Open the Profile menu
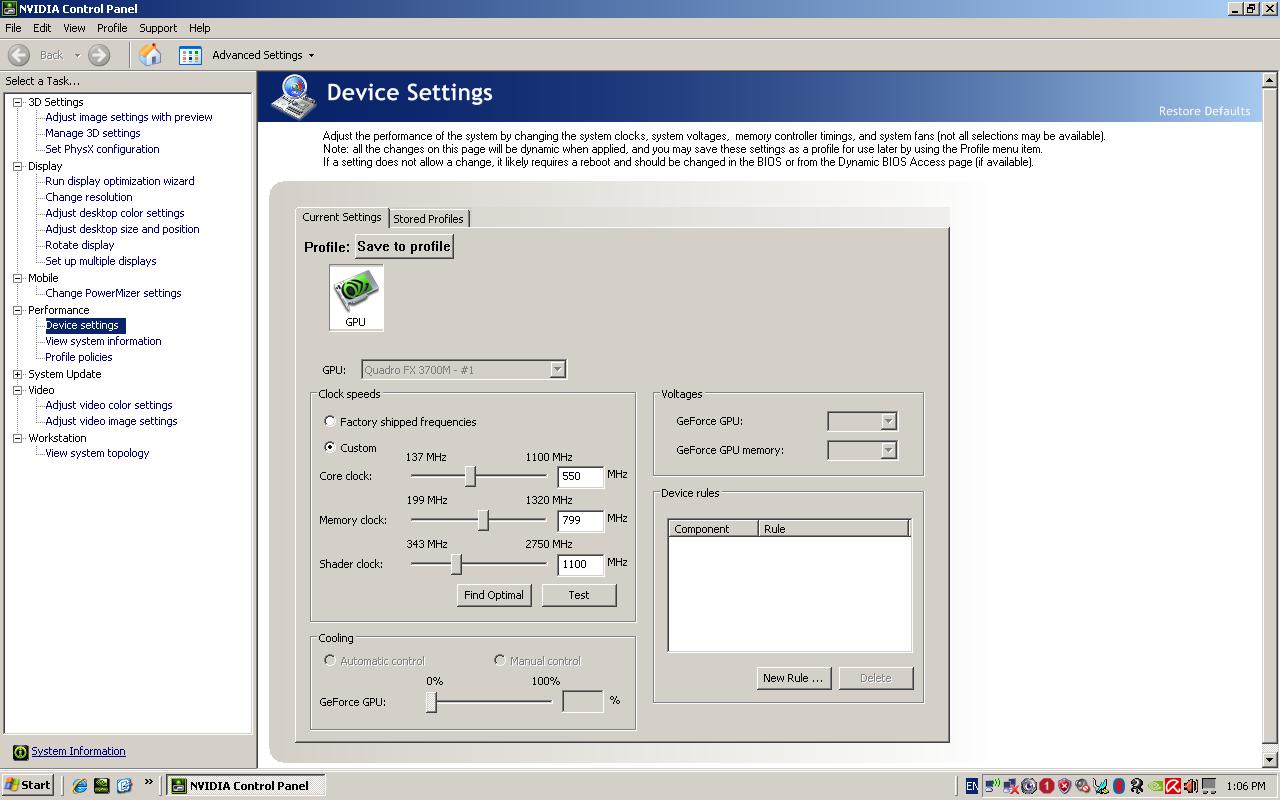 [x=112, y=28]
